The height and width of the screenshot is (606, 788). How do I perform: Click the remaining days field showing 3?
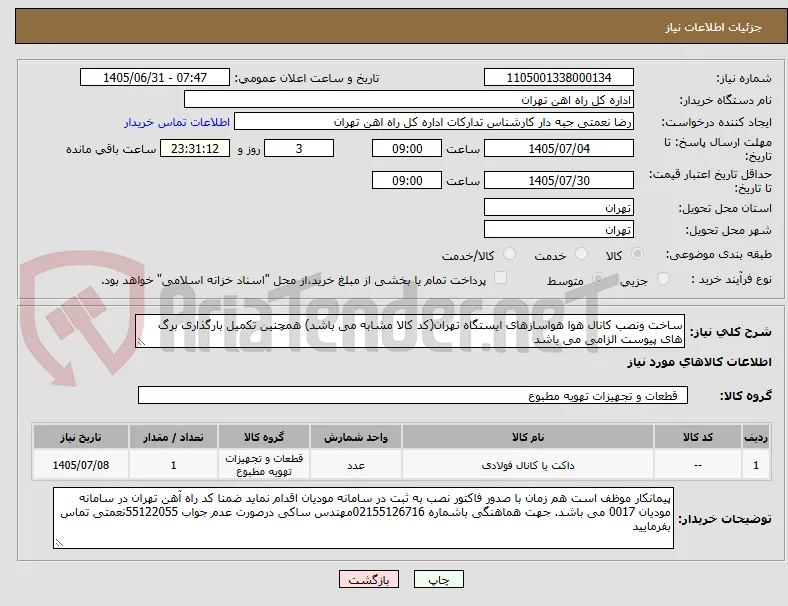click(x=299, y=148)
